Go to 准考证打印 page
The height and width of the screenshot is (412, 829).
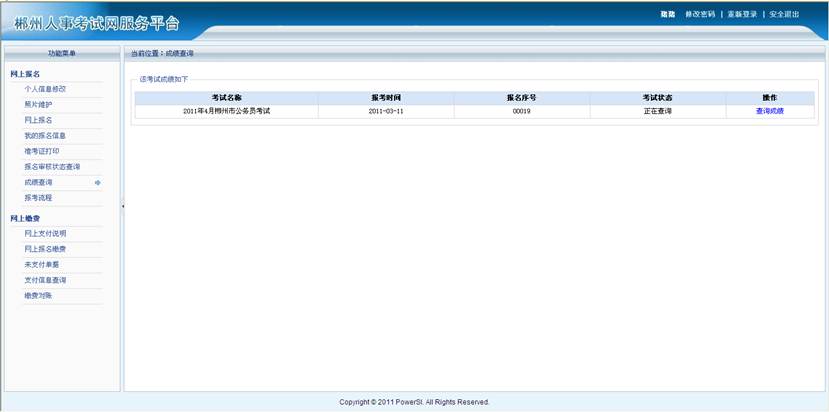click(x=42, y=151)
